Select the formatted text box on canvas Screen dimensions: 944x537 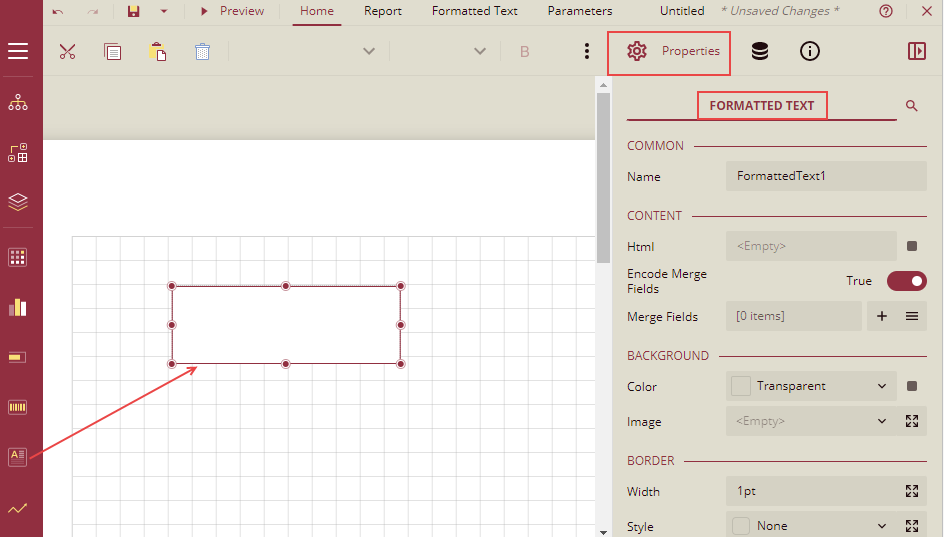(286, 325)
